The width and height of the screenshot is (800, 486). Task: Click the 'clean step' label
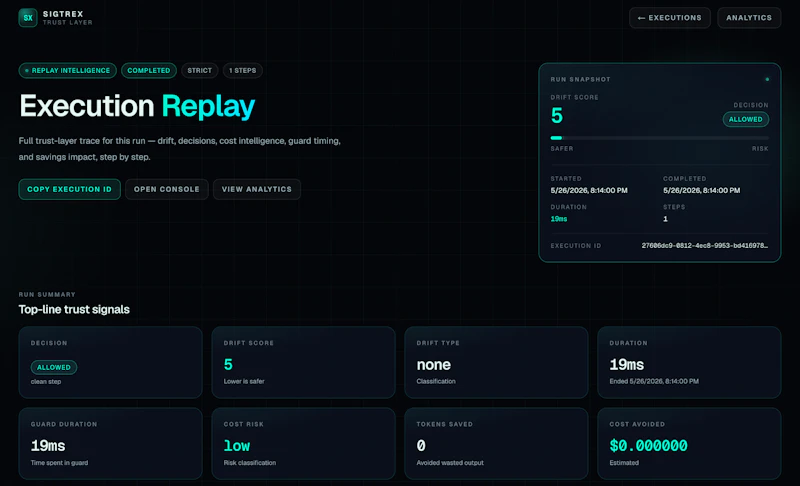tap(46, 381)
